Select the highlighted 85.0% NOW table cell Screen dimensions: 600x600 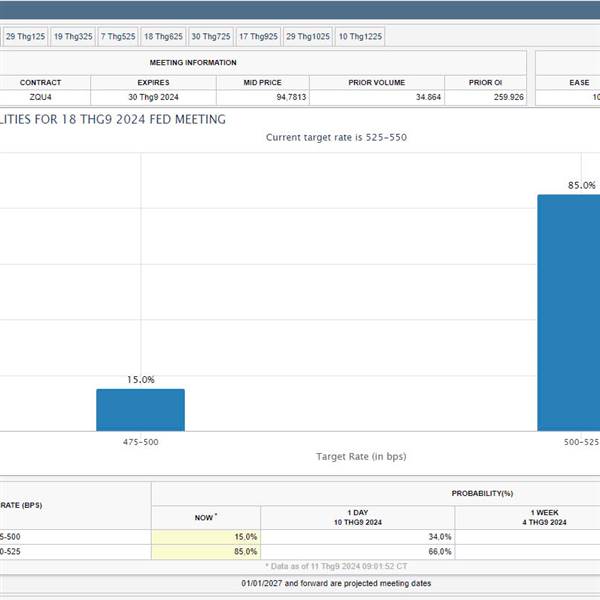(x=206, y=551)
